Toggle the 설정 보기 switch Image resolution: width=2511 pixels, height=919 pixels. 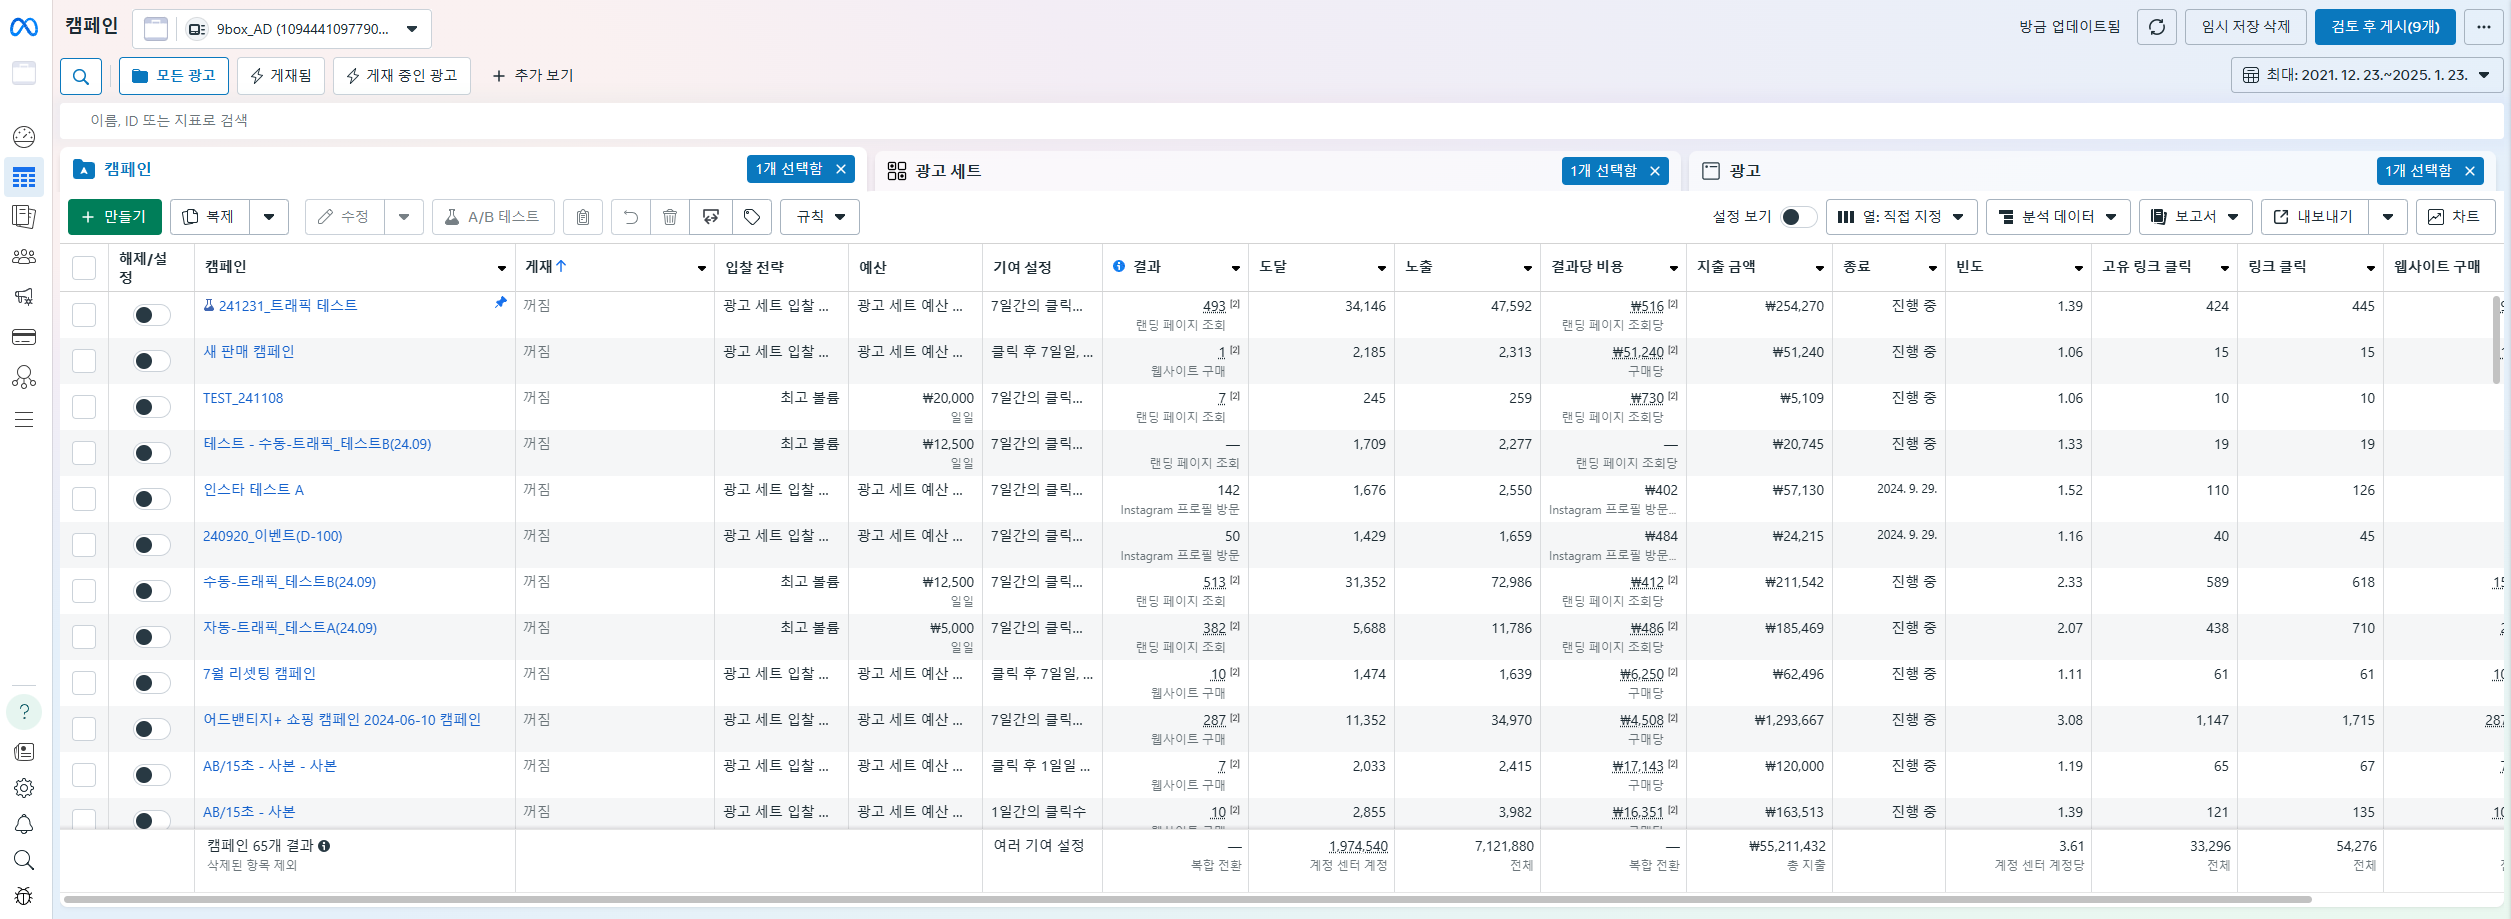point(1797,217)
